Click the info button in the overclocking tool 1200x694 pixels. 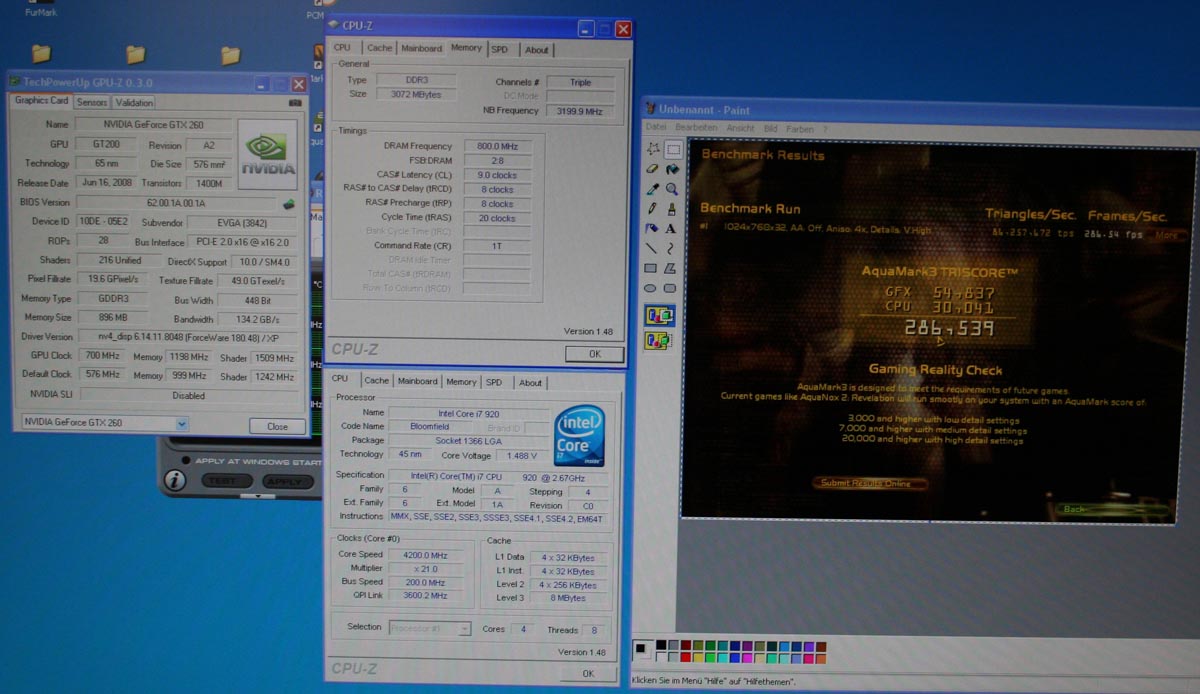pyautogui.click(x=175, y=480)
